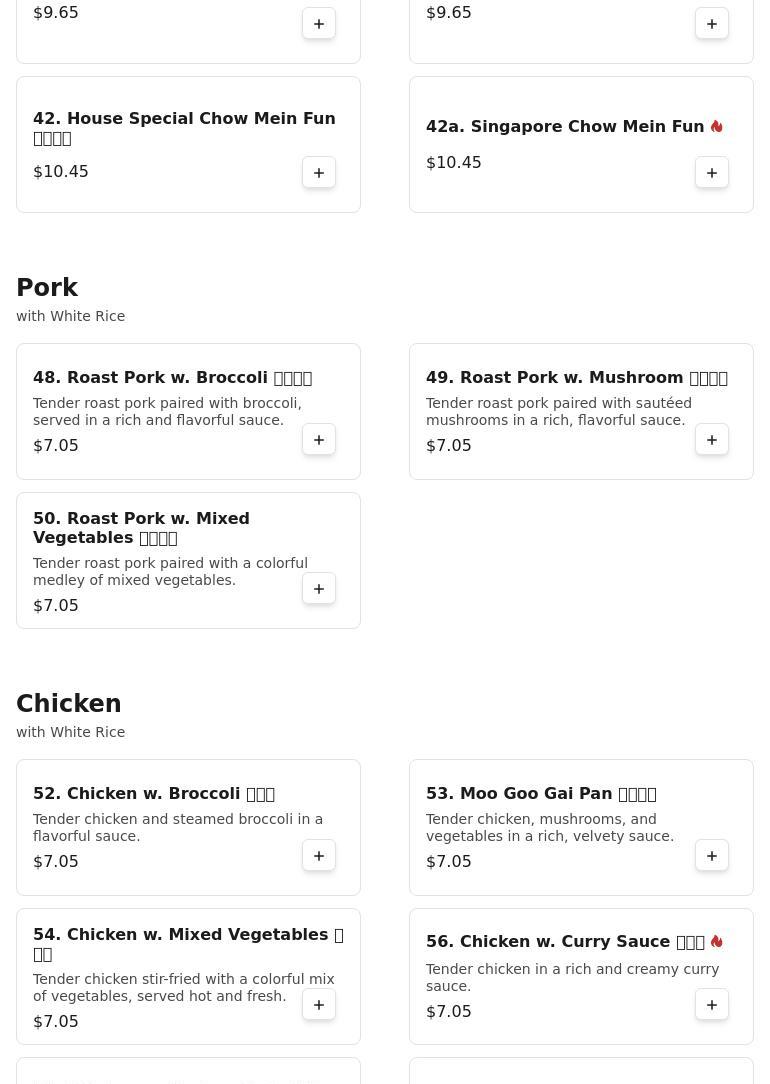Add Singapore Chow Mein Fun to order
770x1084 pixels.
712,173
